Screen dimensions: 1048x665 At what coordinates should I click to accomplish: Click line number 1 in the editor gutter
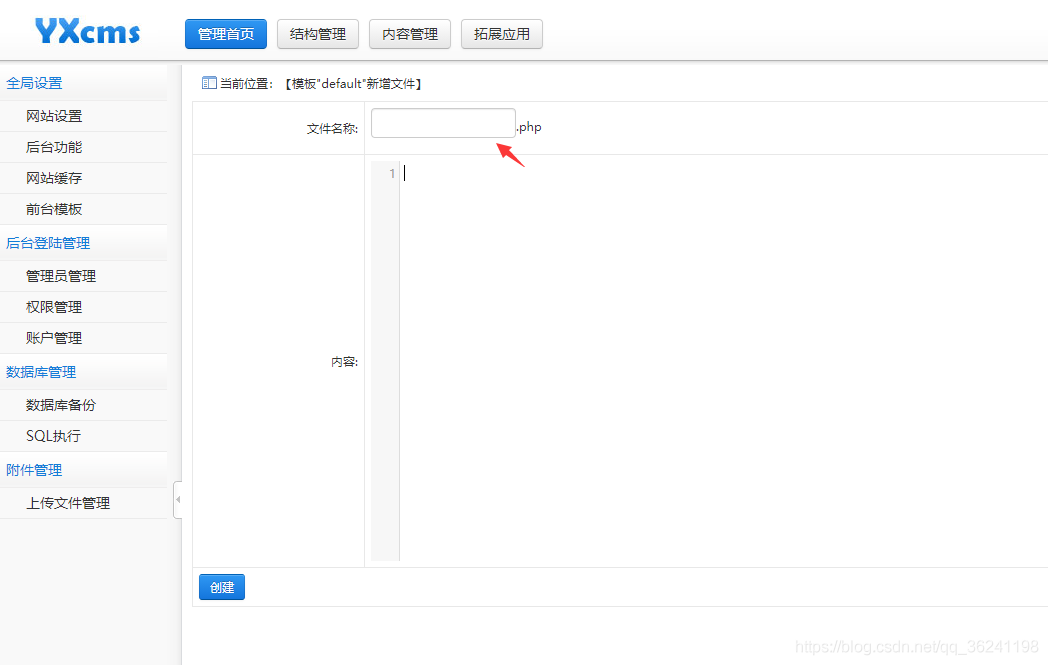tap(392, 174)
